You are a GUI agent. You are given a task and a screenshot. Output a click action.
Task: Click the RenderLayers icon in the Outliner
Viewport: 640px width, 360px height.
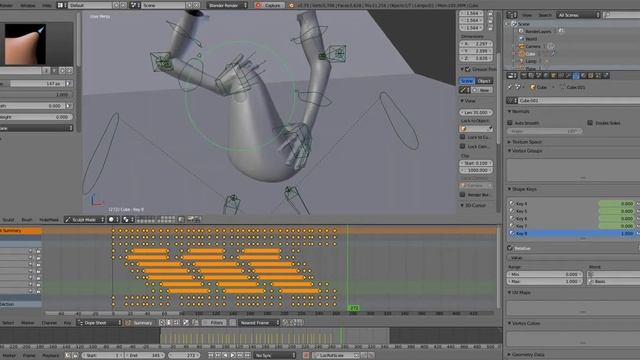pyautogui.click(x=521, y=31)
